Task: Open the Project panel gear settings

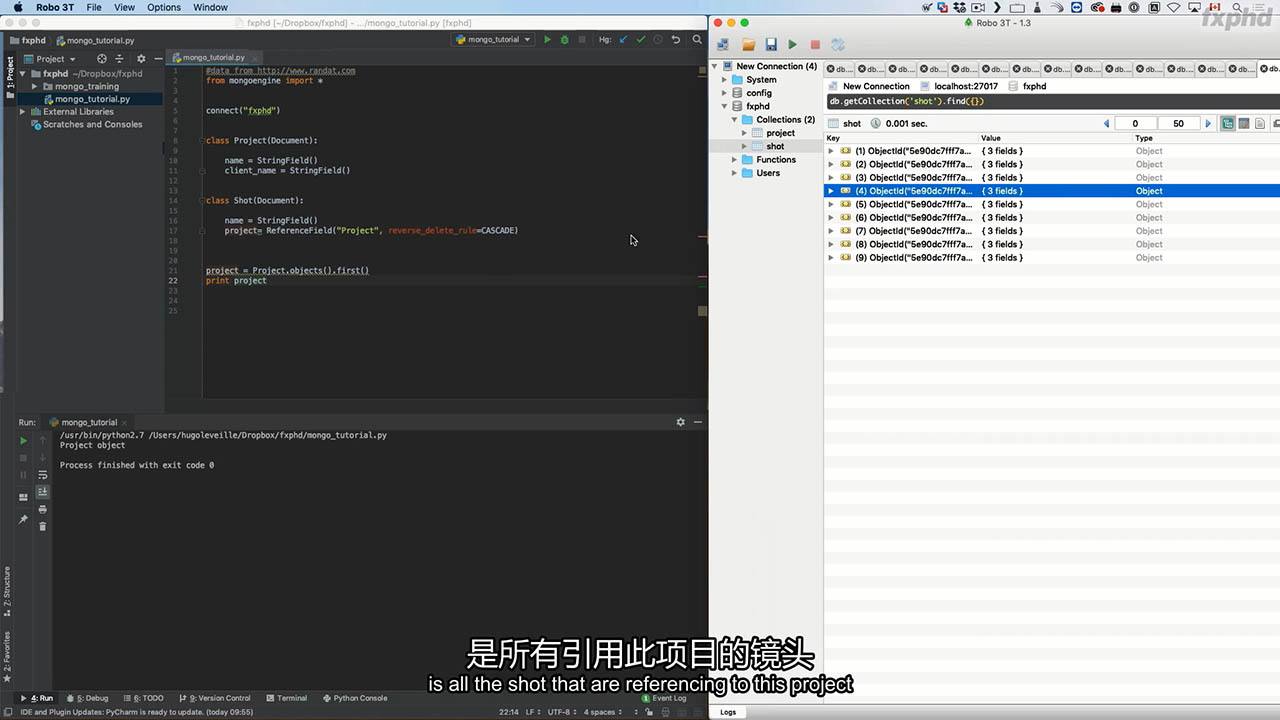Action: pyautogui.click(x=141, y=59)
